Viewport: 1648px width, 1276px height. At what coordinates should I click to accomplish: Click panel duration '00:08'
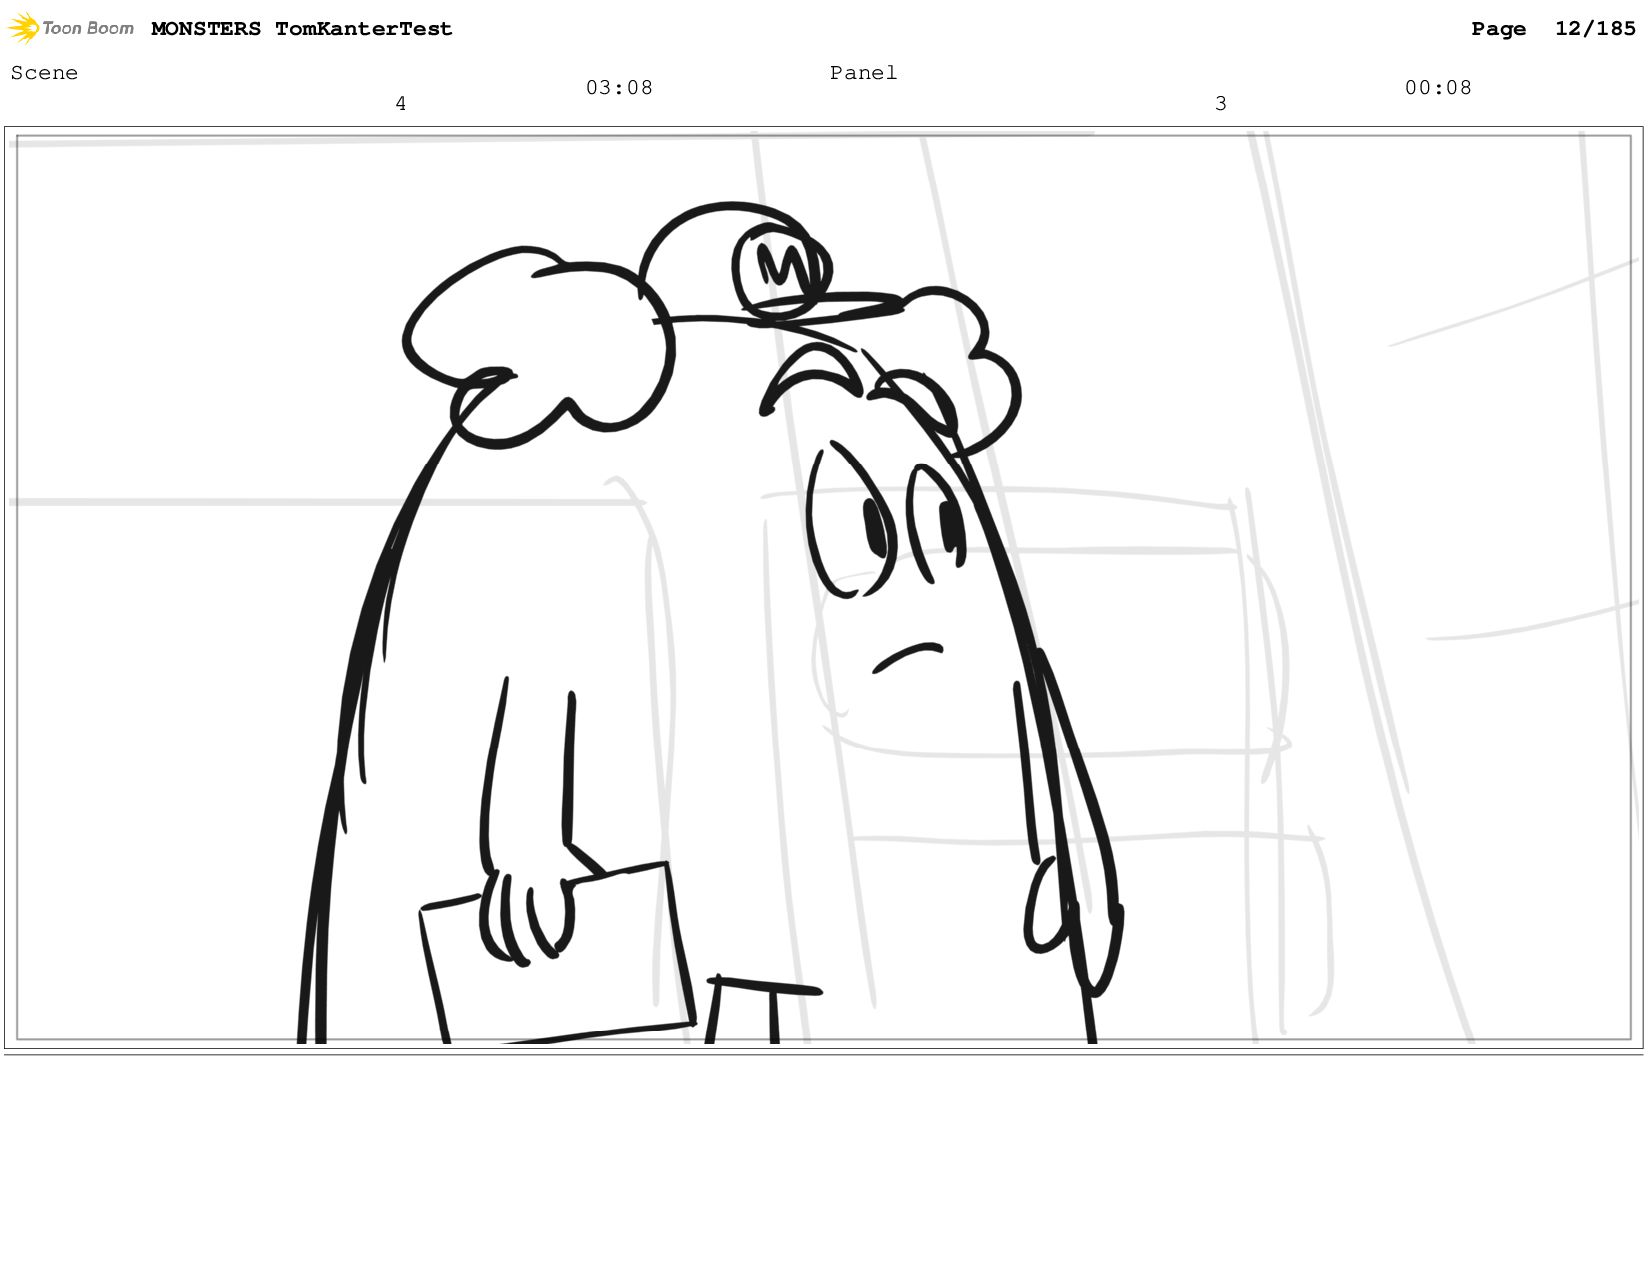click(1438, 88)
